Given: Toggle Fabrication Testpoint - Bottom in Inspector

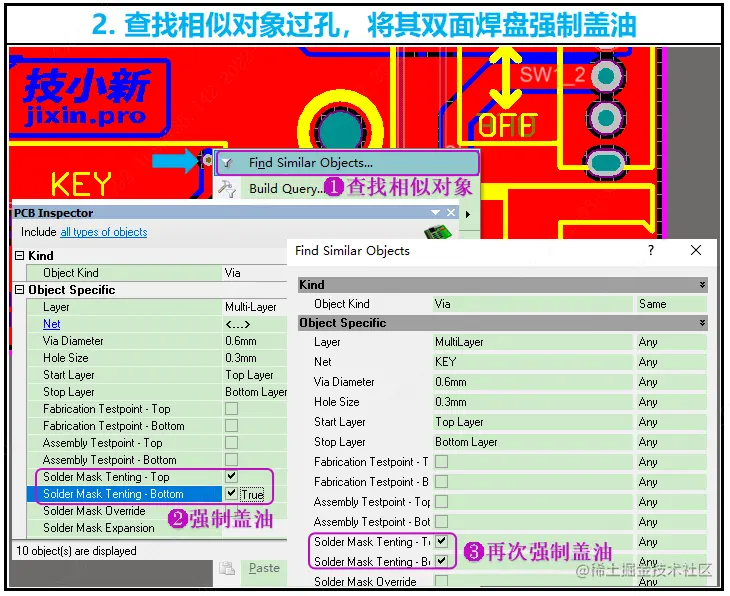Looking at the screenshot, I should [x=231, y=426].
